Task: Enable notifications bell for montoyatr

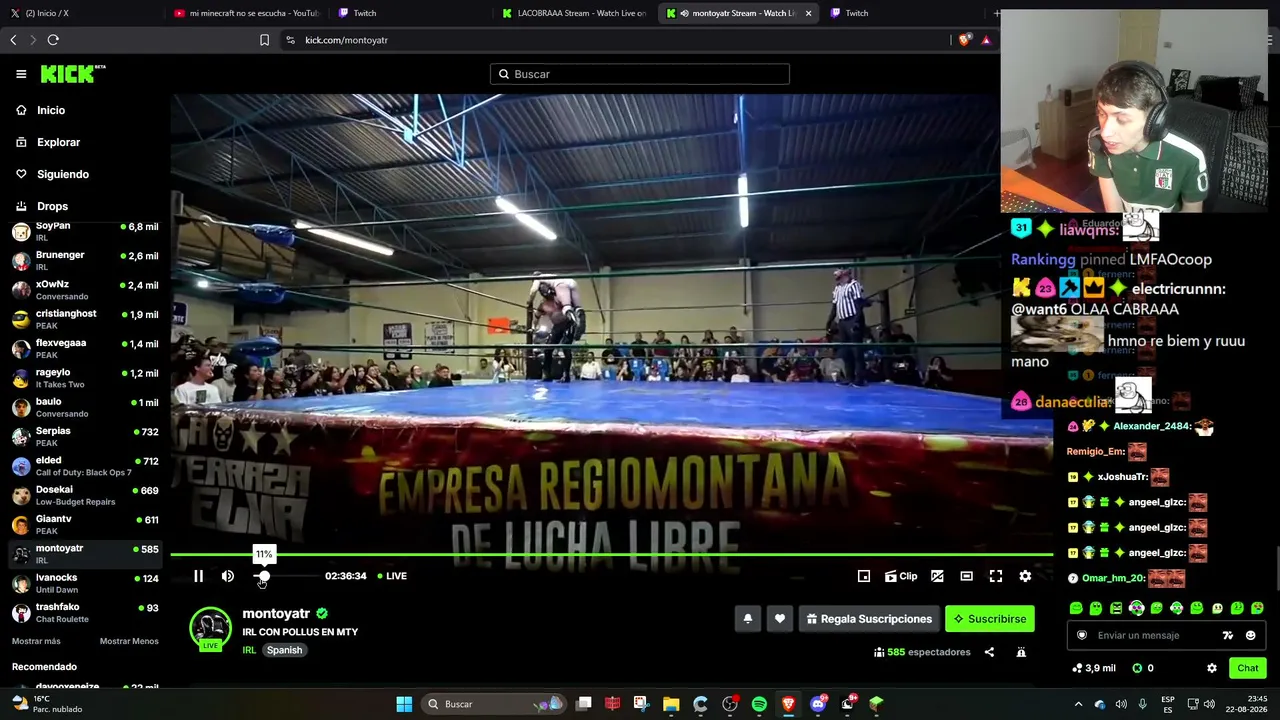Action: tap(747, 619)
